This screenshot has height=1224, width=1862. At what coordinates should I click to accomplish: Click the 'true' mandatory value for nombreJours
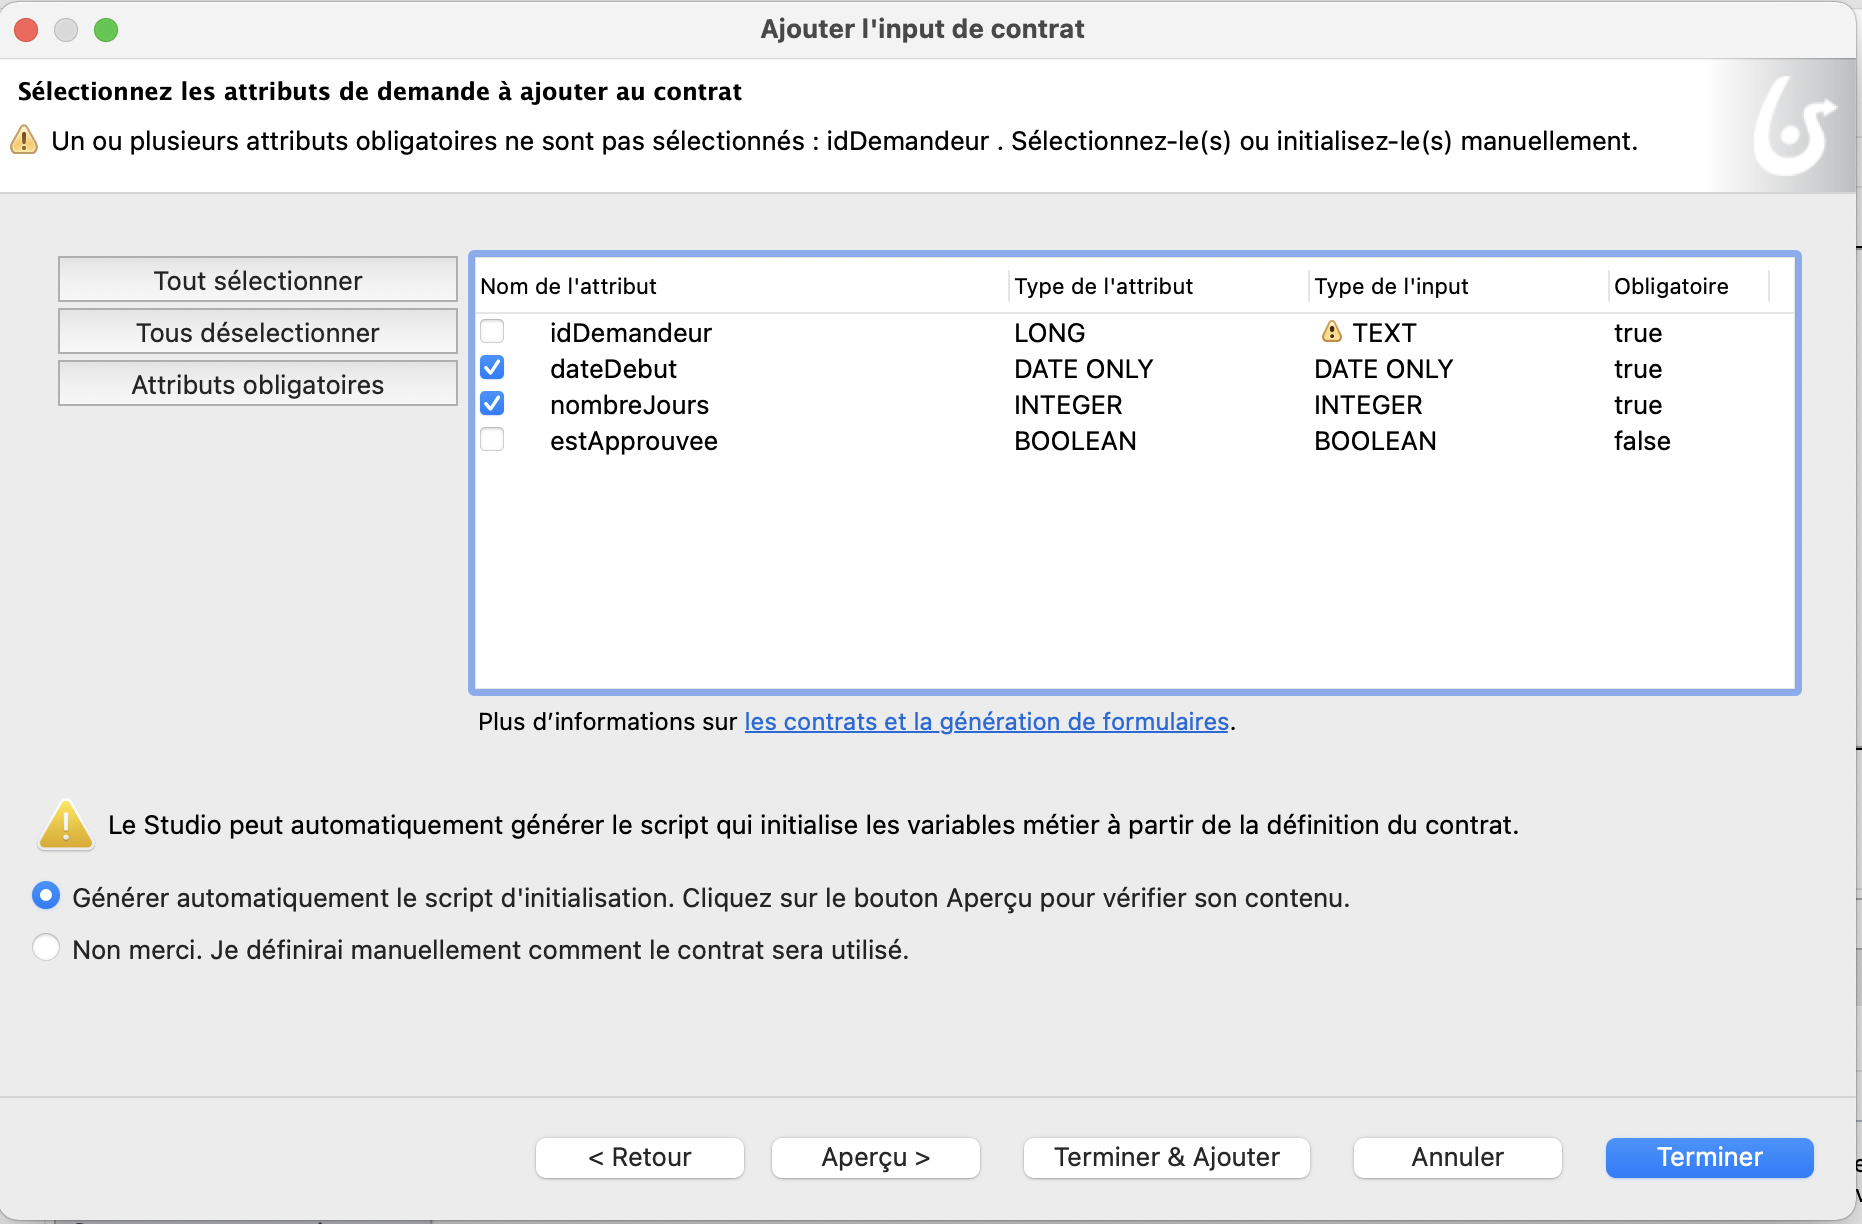1638,404
